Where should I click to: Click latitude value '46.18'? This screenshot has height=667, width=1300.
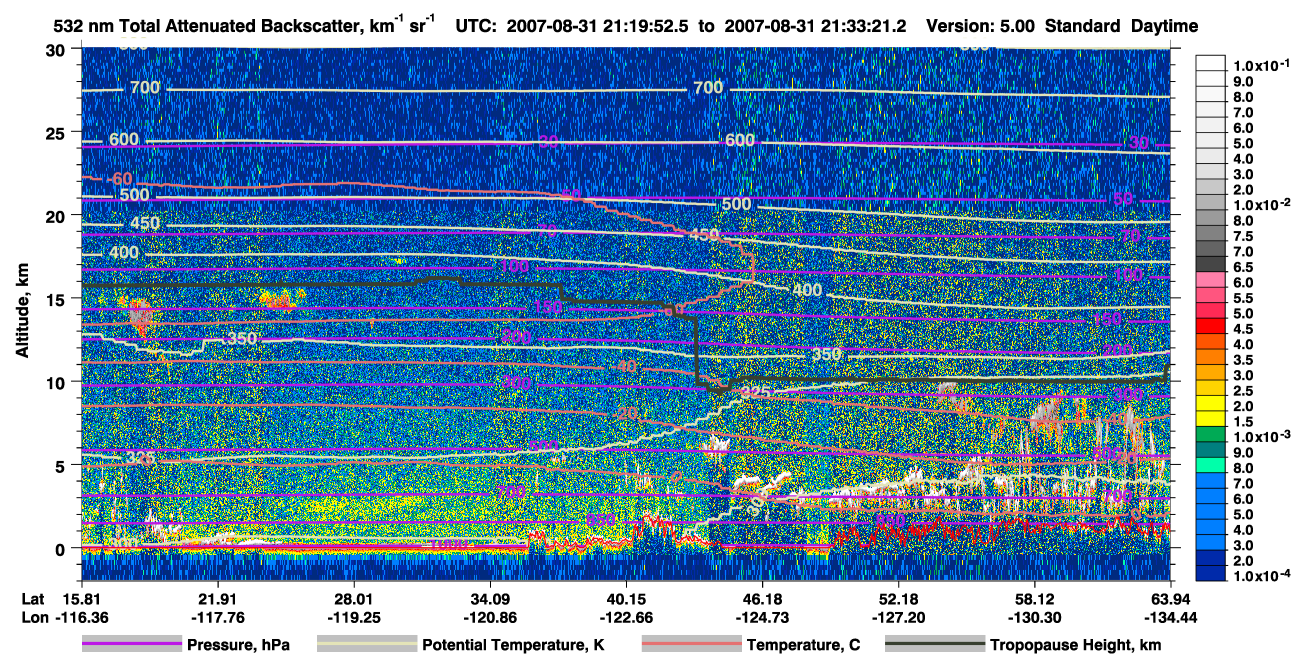pyautogui.click(x=762, y=599)
